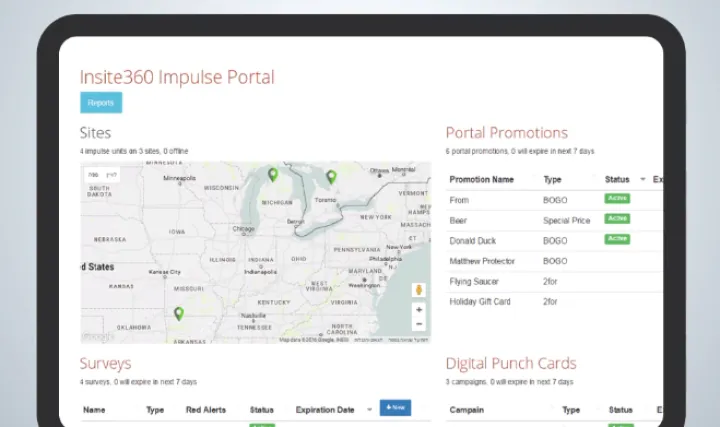
Task: Open the Flying Saucer promotion row
Action: click(x=476, y=281)
